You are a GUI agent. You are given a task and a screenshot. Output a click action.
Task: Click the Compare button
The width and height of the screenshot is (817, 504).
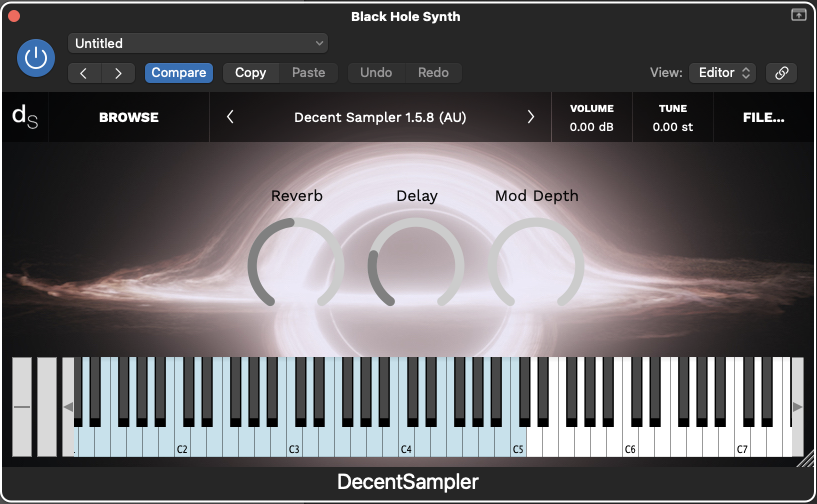179,73
